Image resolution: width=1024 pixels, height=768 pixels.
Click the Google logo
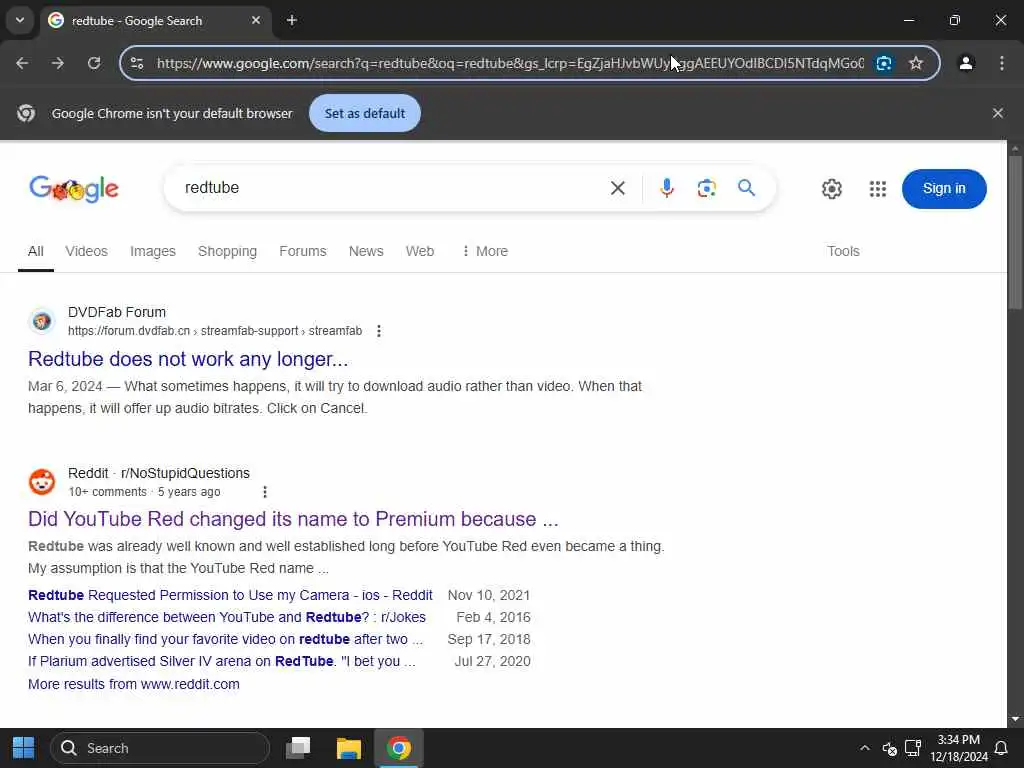click(x=74, y=189)
